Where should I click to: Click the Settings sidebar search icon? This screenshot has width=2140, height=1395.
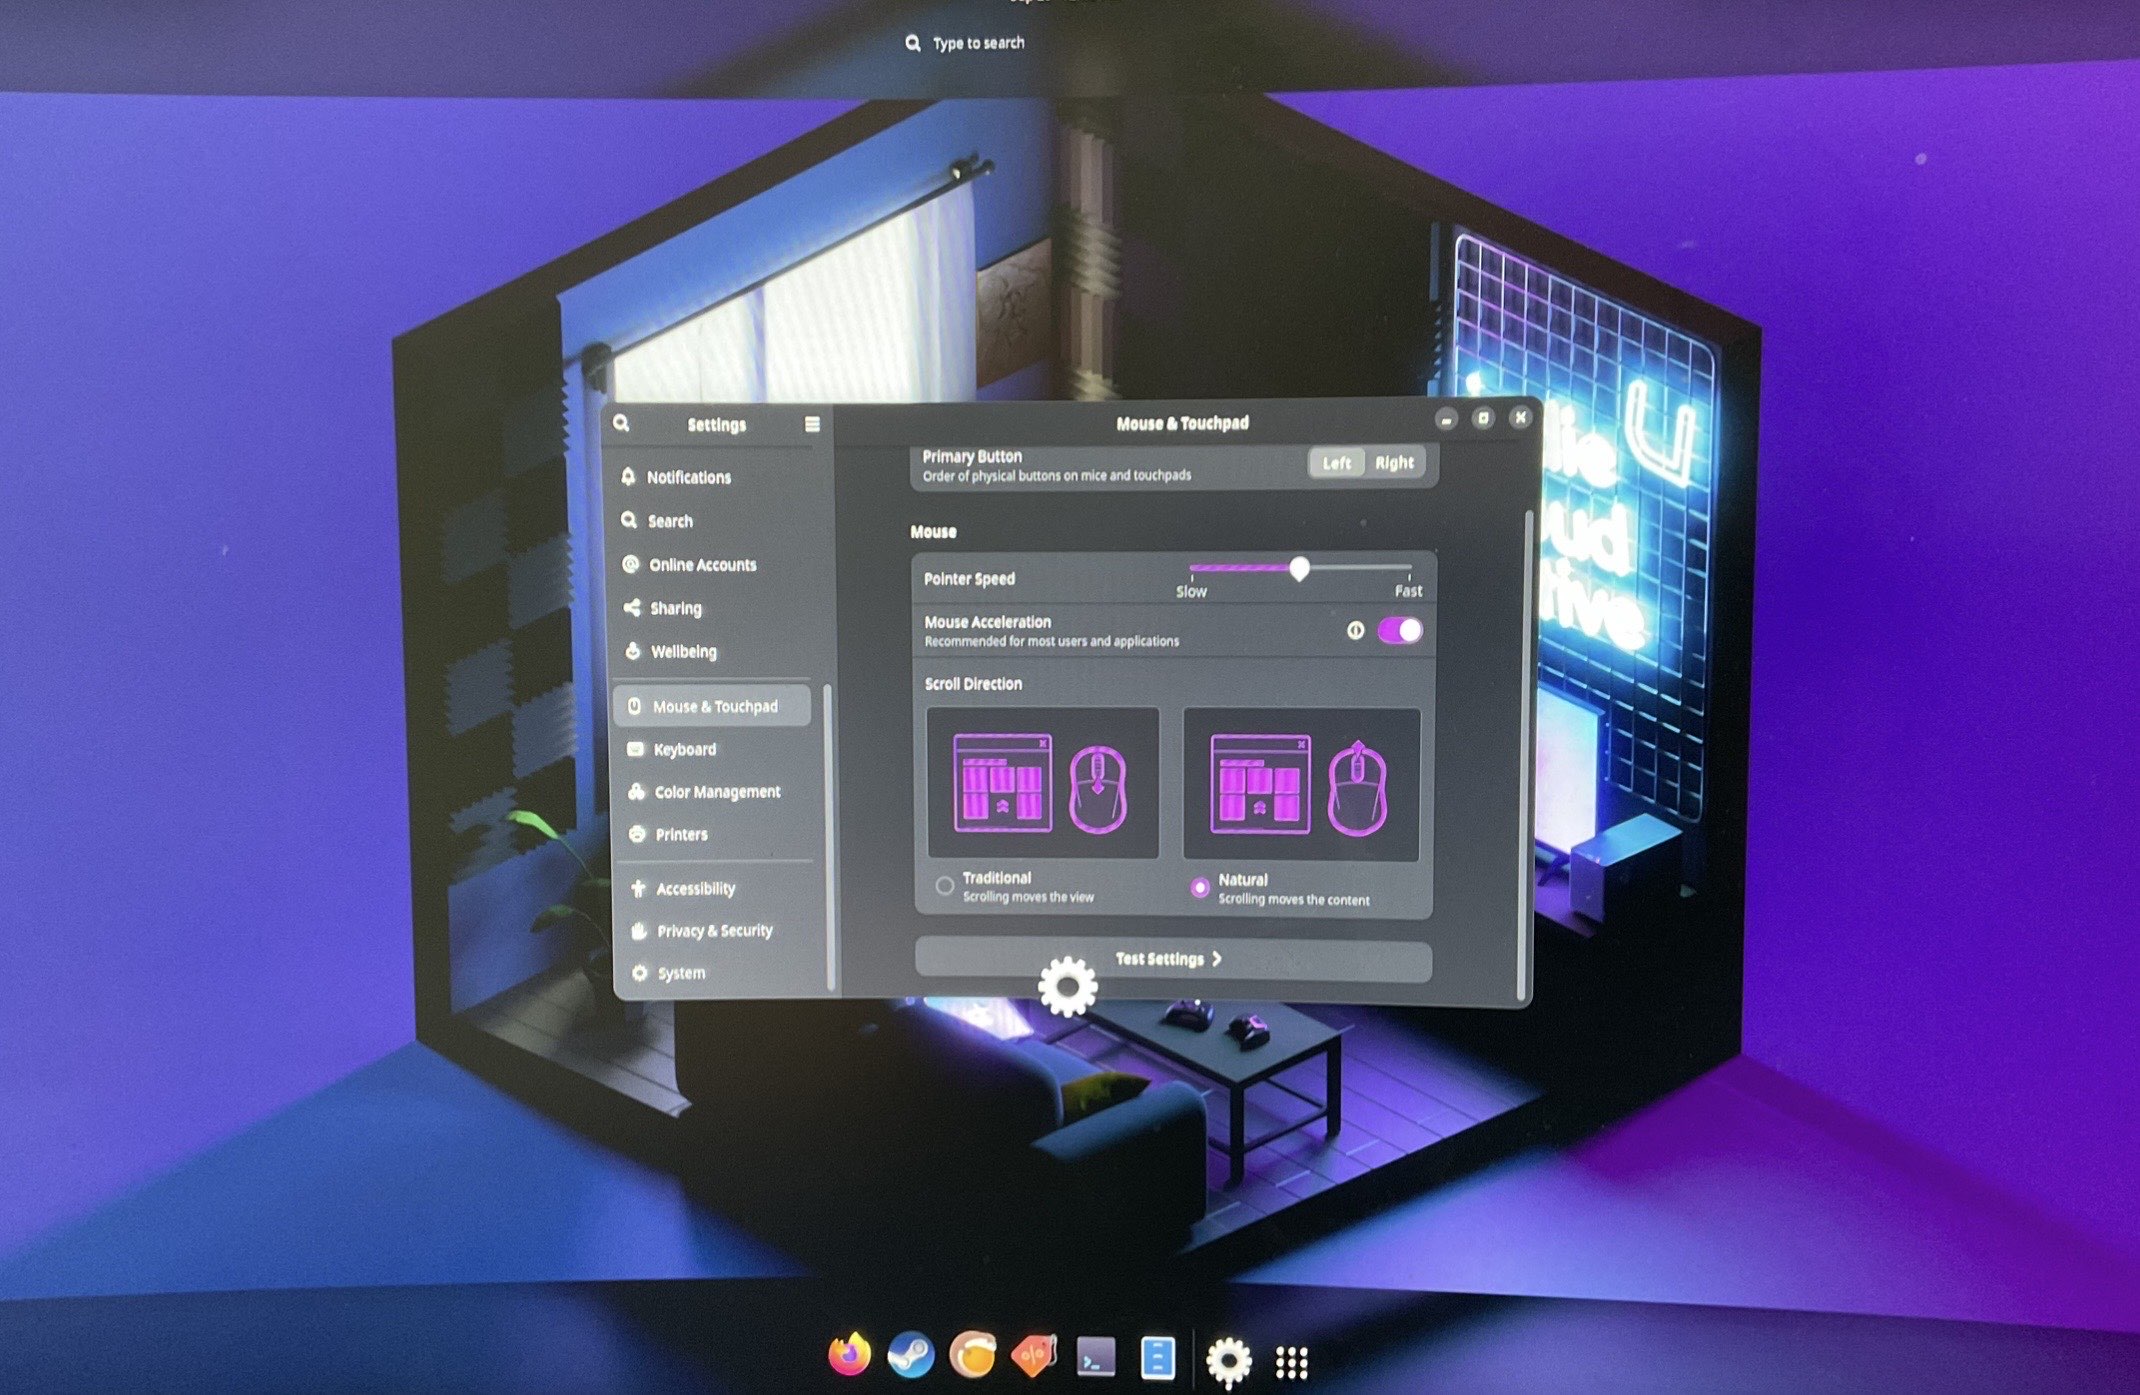pos(621,423)
